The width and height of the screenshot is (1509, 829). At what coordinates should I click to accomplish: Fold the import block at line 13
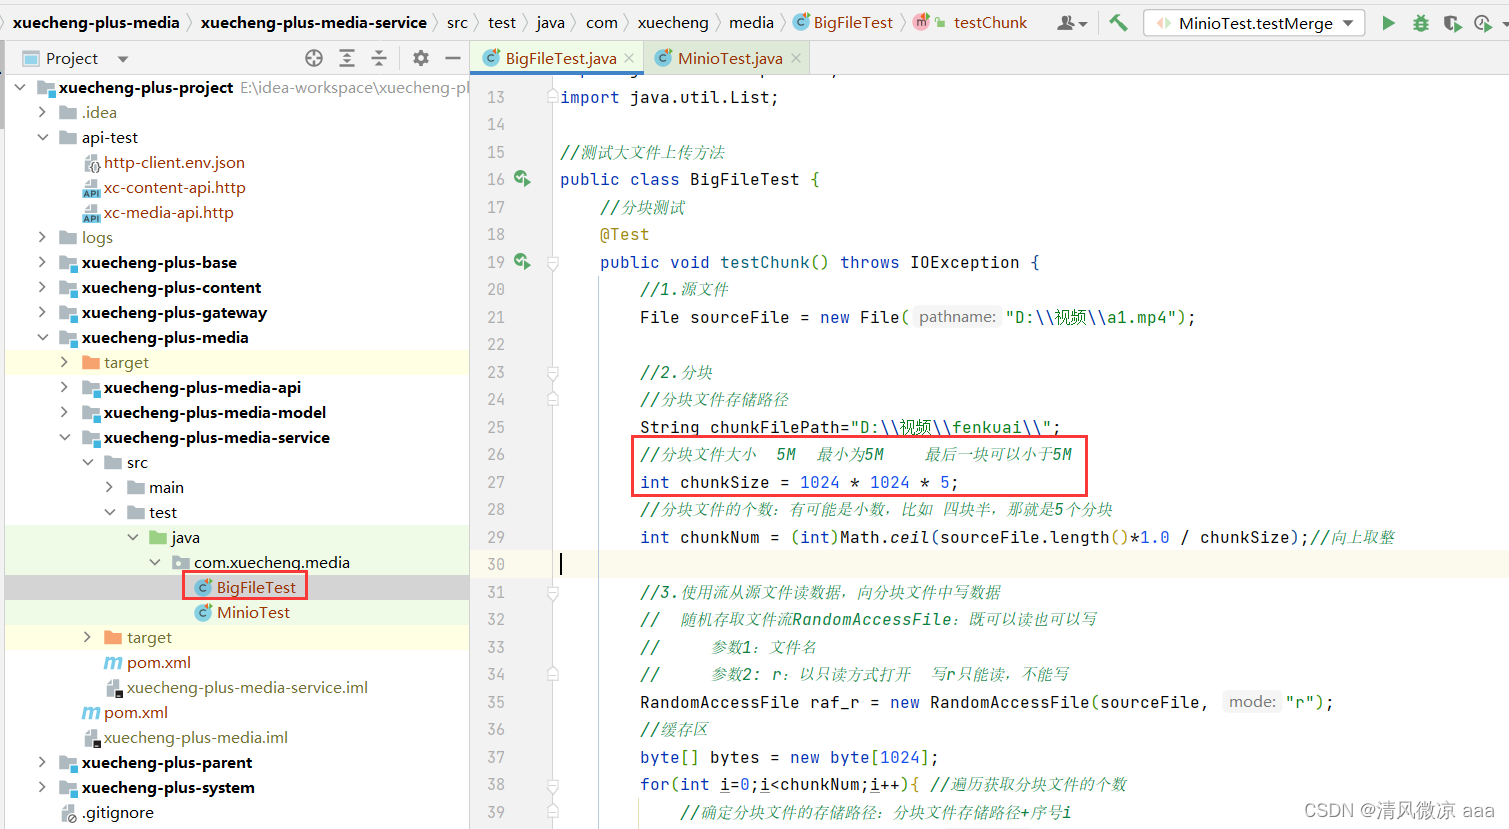point(552,97)
